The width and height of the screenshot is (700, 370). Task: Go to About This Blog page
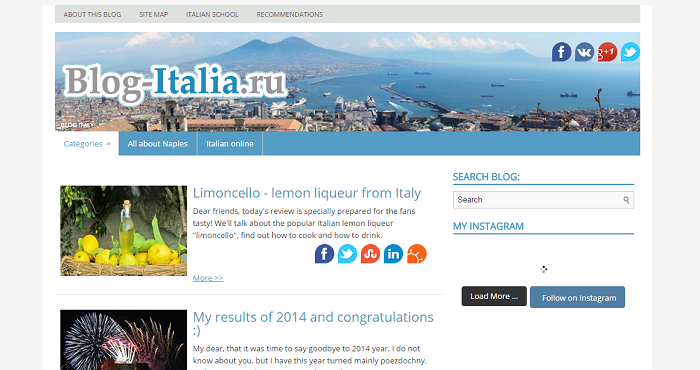pyautogui.click(x=92, y=14)
